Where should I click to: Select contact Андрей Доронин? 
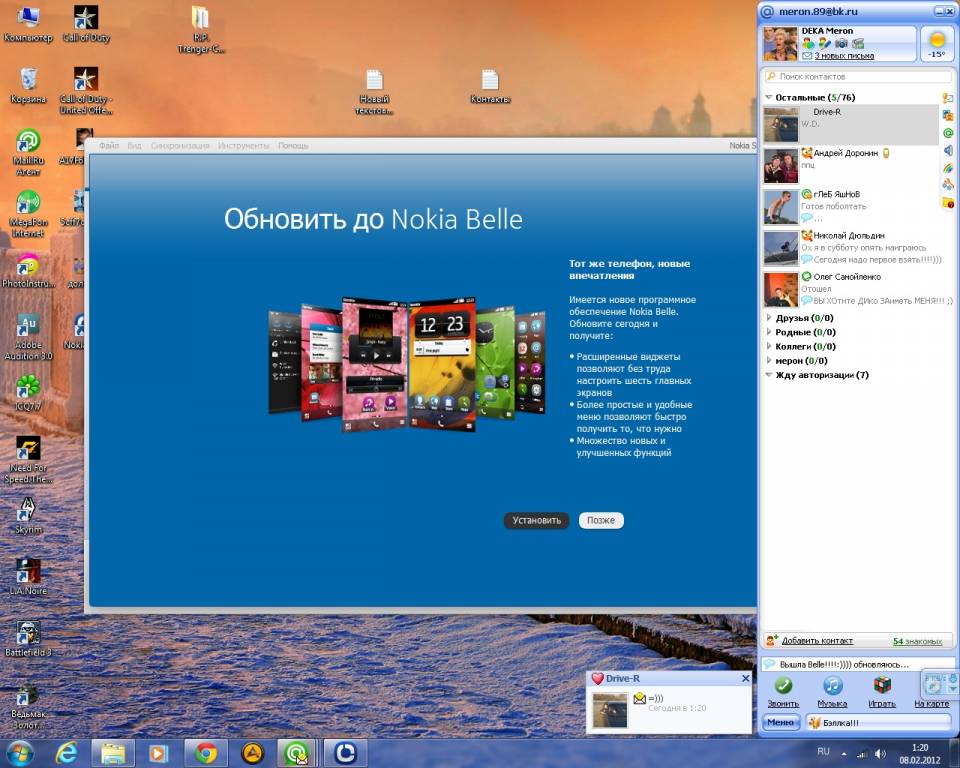point(851,165)
